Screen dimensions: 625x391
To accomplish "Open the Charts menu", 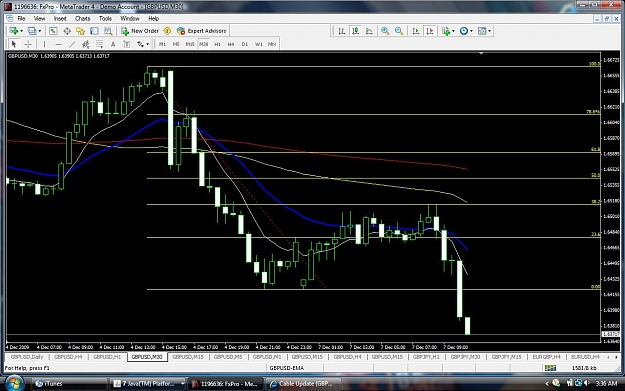I will tap(83, 18).
